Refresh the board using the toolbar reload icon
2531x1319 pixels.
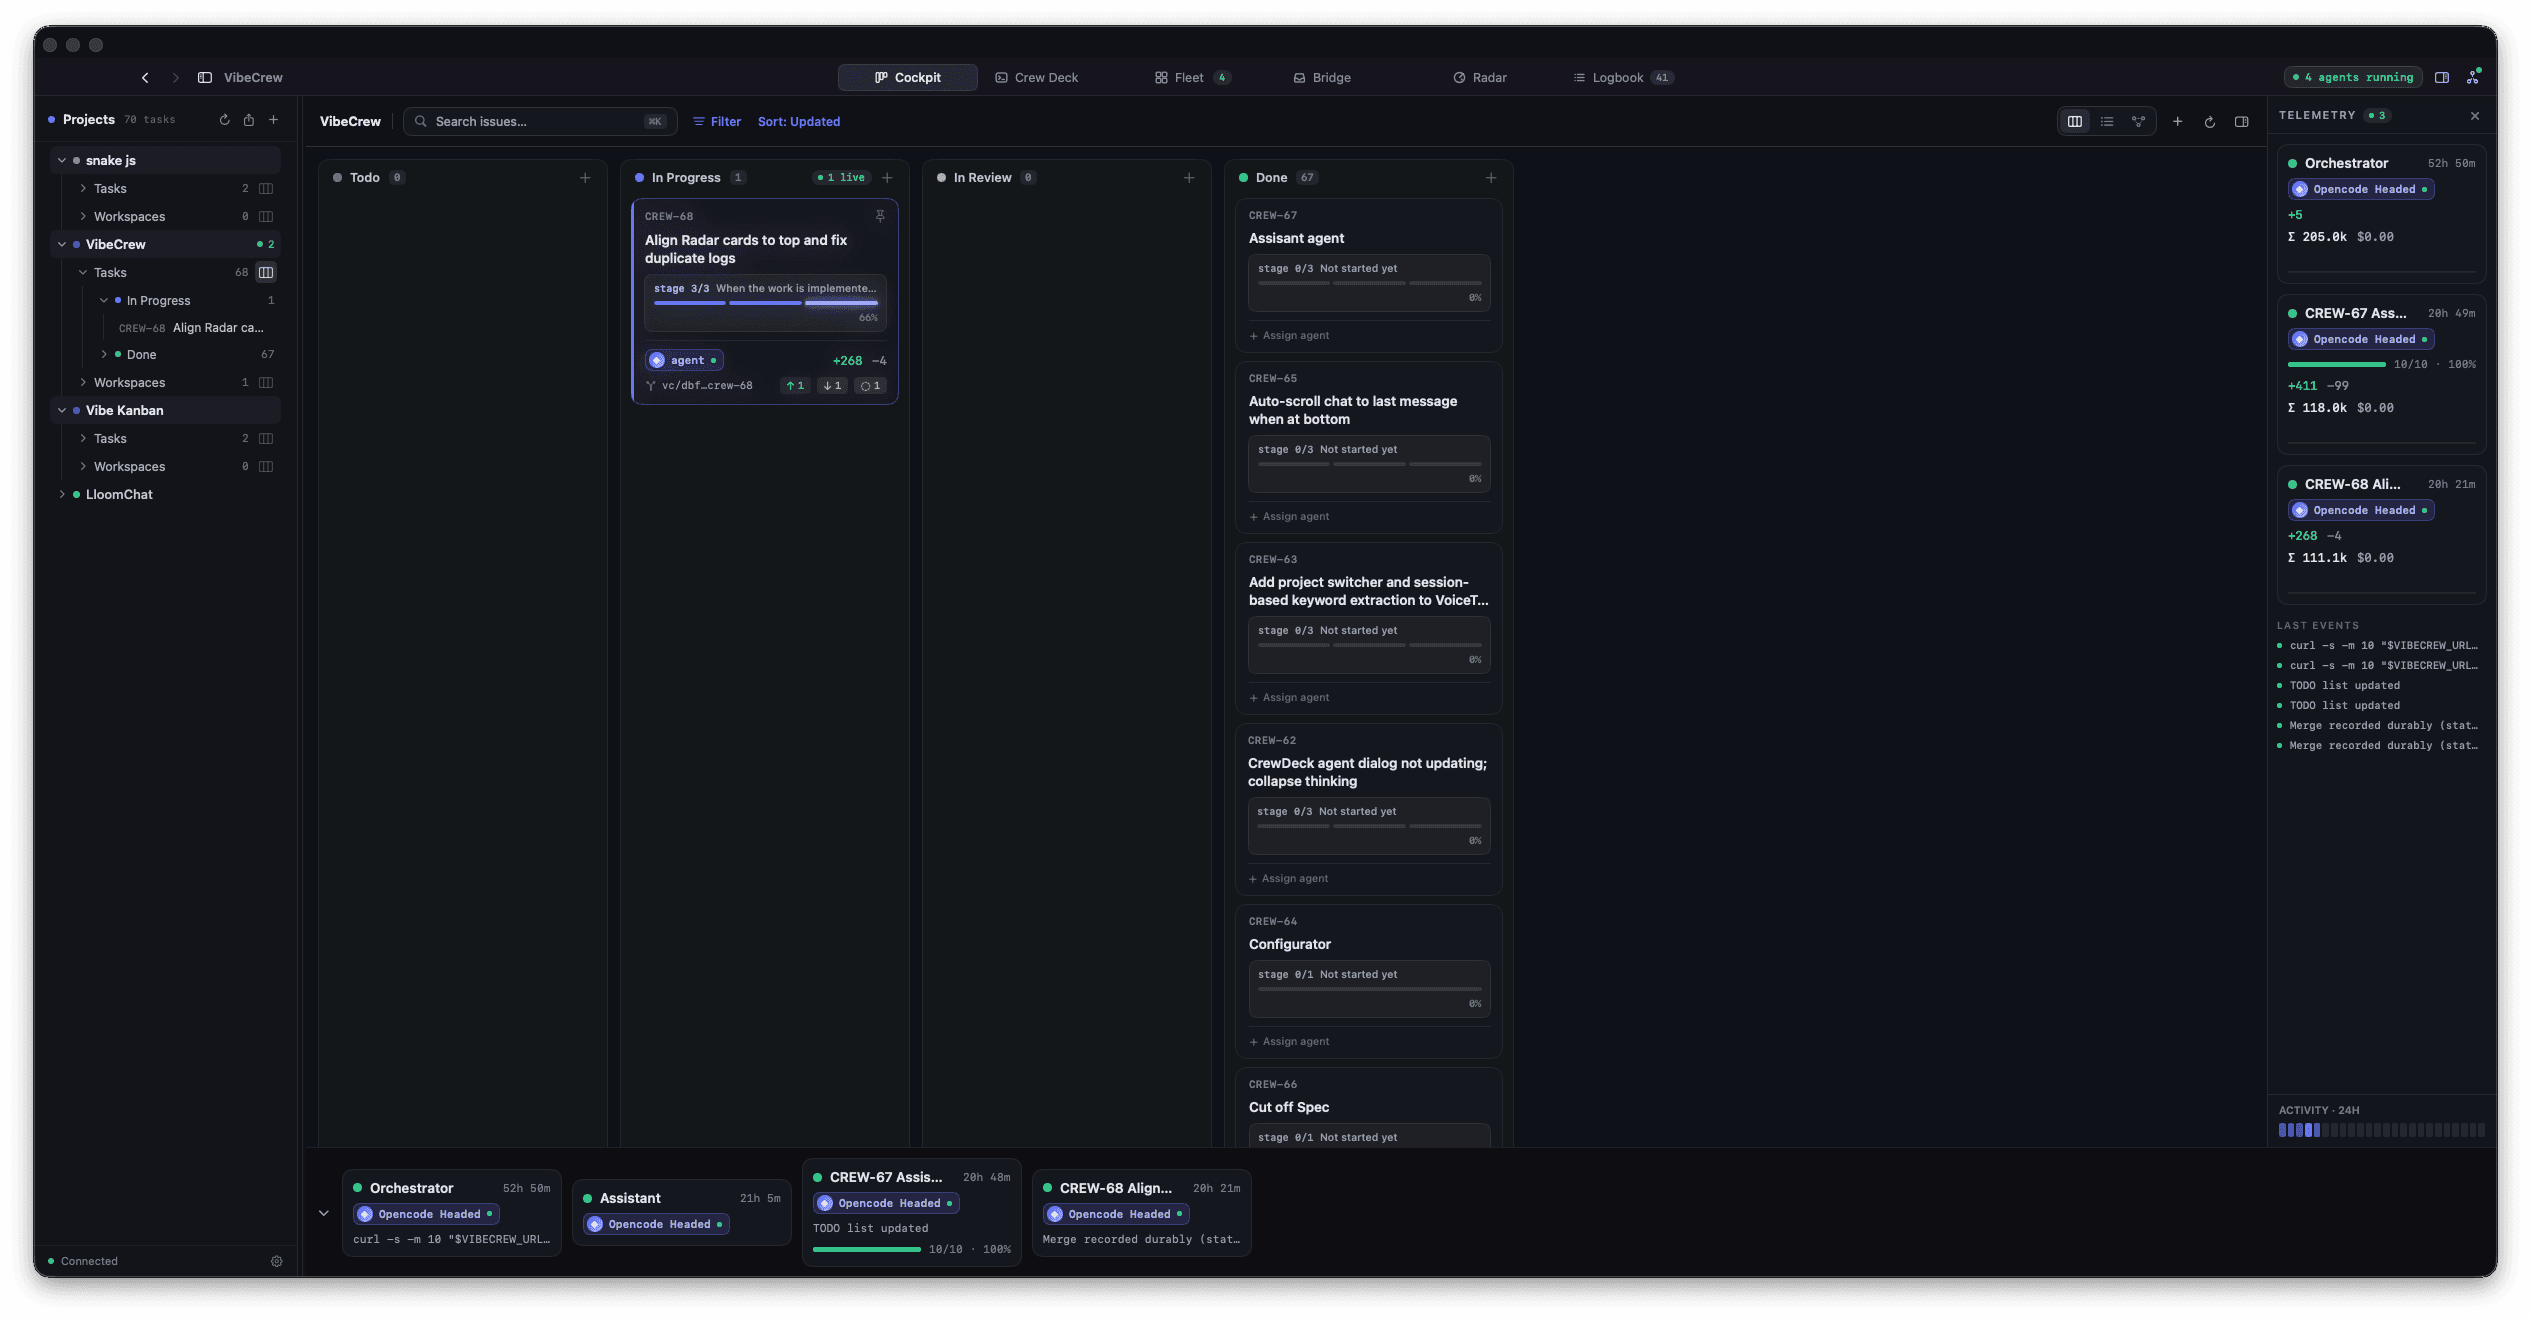(2210, 122)
